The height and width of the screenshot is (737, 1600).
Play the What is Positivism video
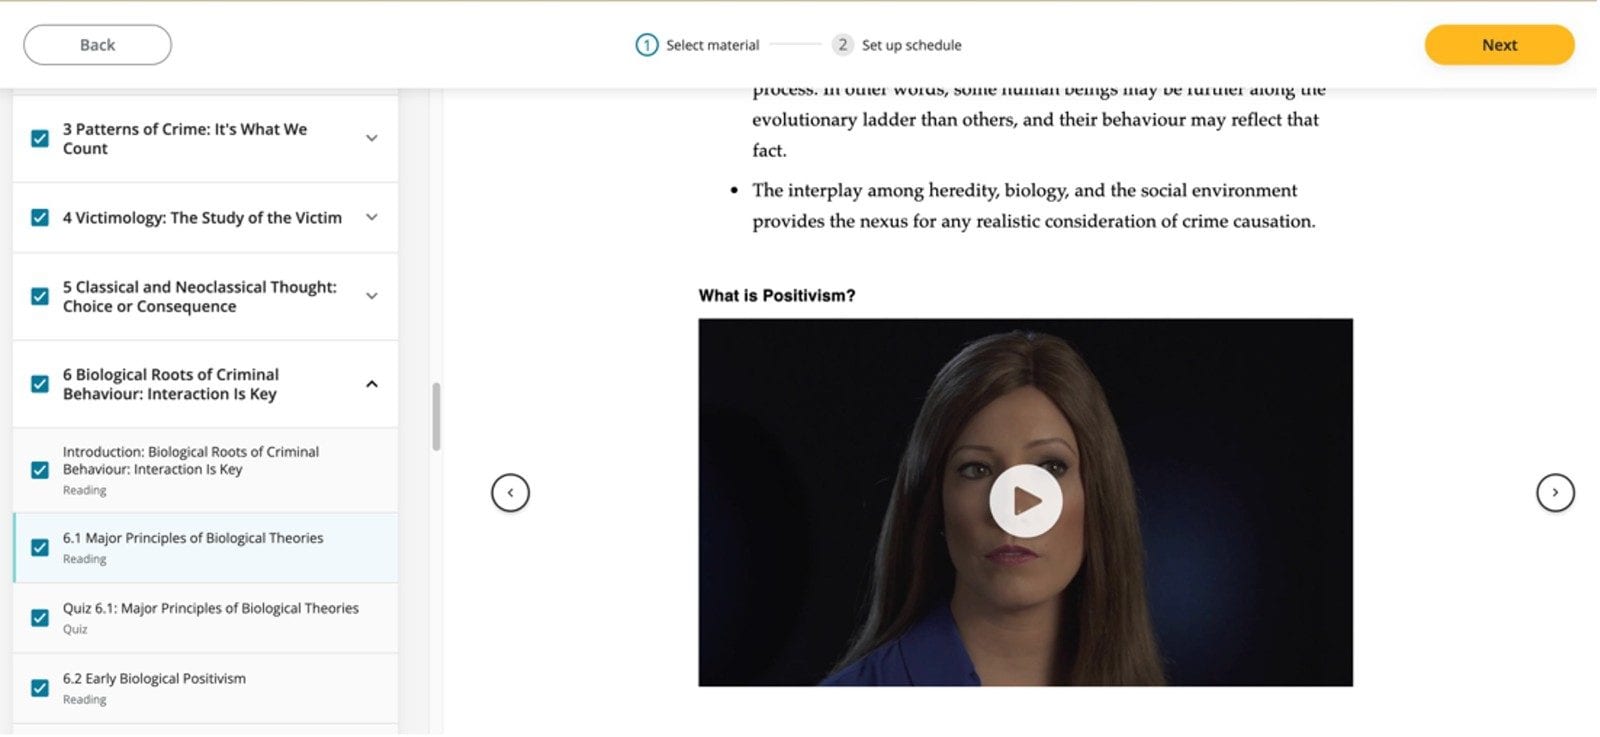1025,501
